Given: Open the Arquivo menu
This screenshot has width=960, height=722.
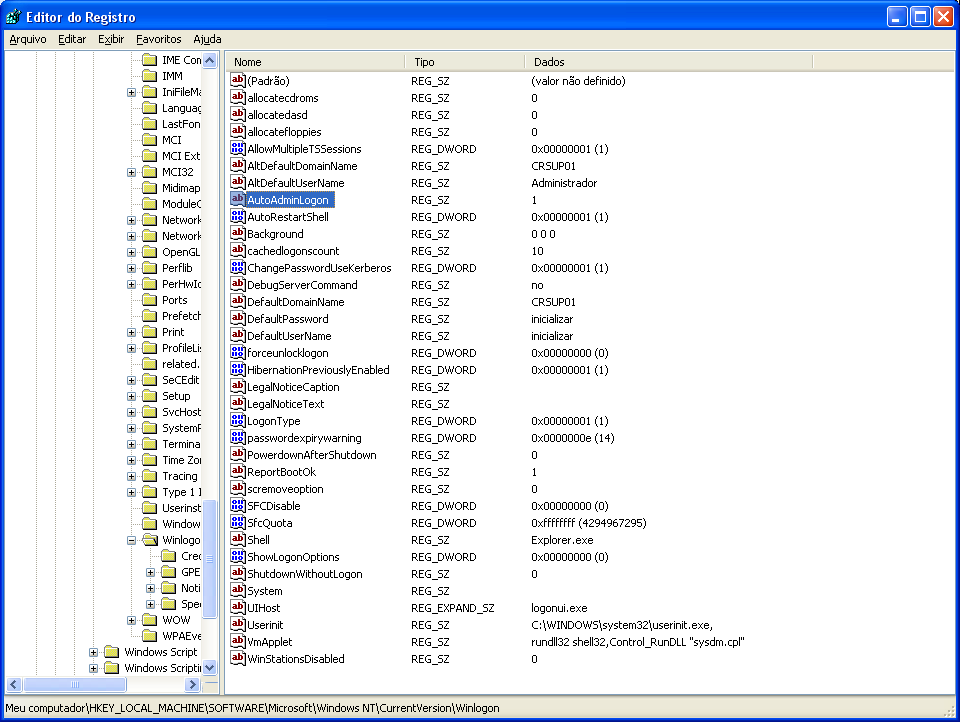Looking at the screenshot, I should [28, 39].
